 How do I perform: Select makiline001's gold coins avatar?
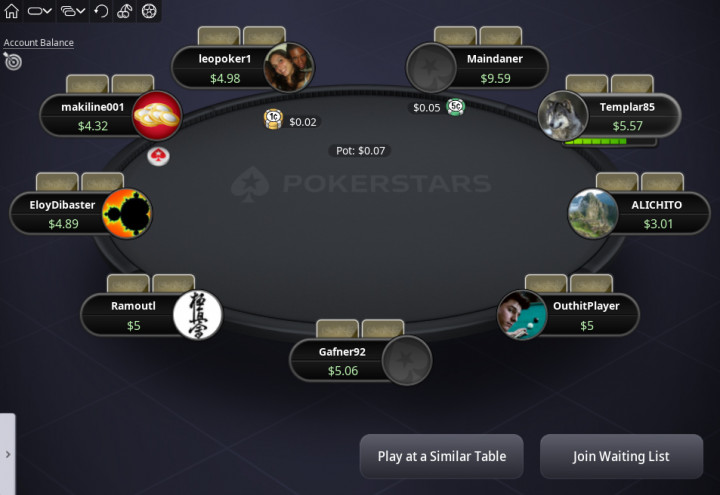[157, 115]
